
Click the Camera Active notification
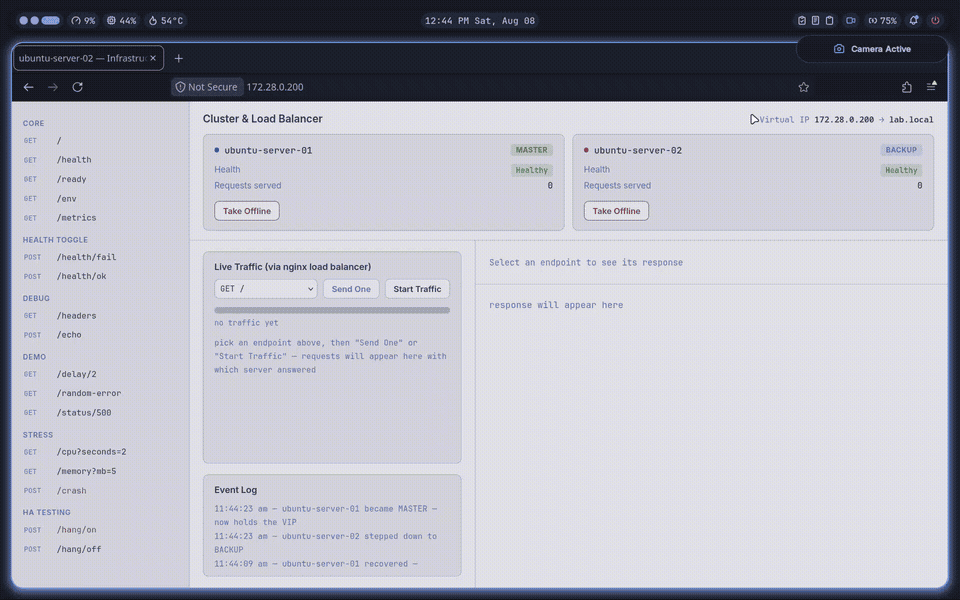click(x=872, y=49)
